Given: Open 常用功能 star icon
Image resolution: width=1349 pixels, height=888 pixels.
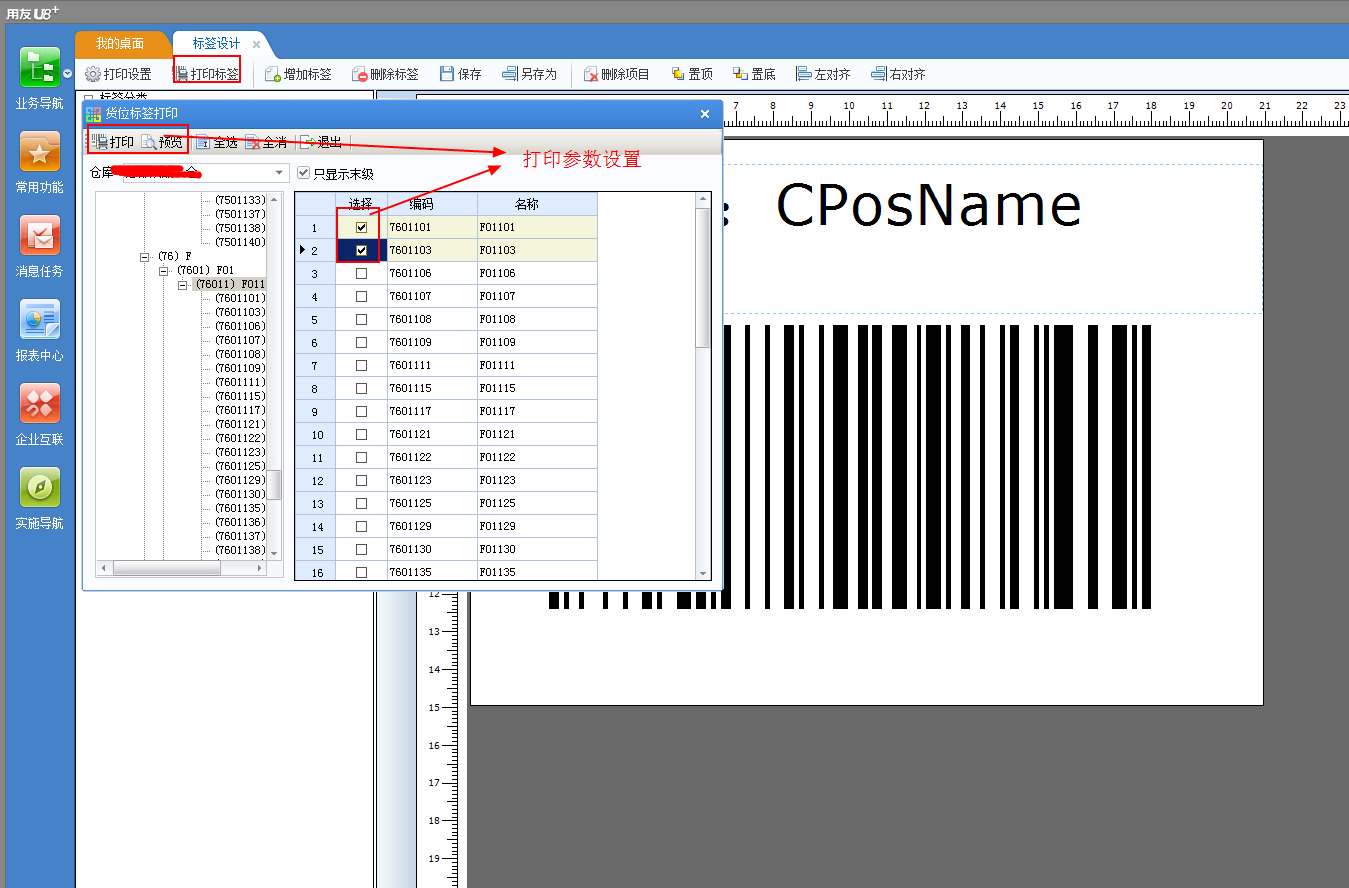Looking at the screenshot, I should point(40,152).
